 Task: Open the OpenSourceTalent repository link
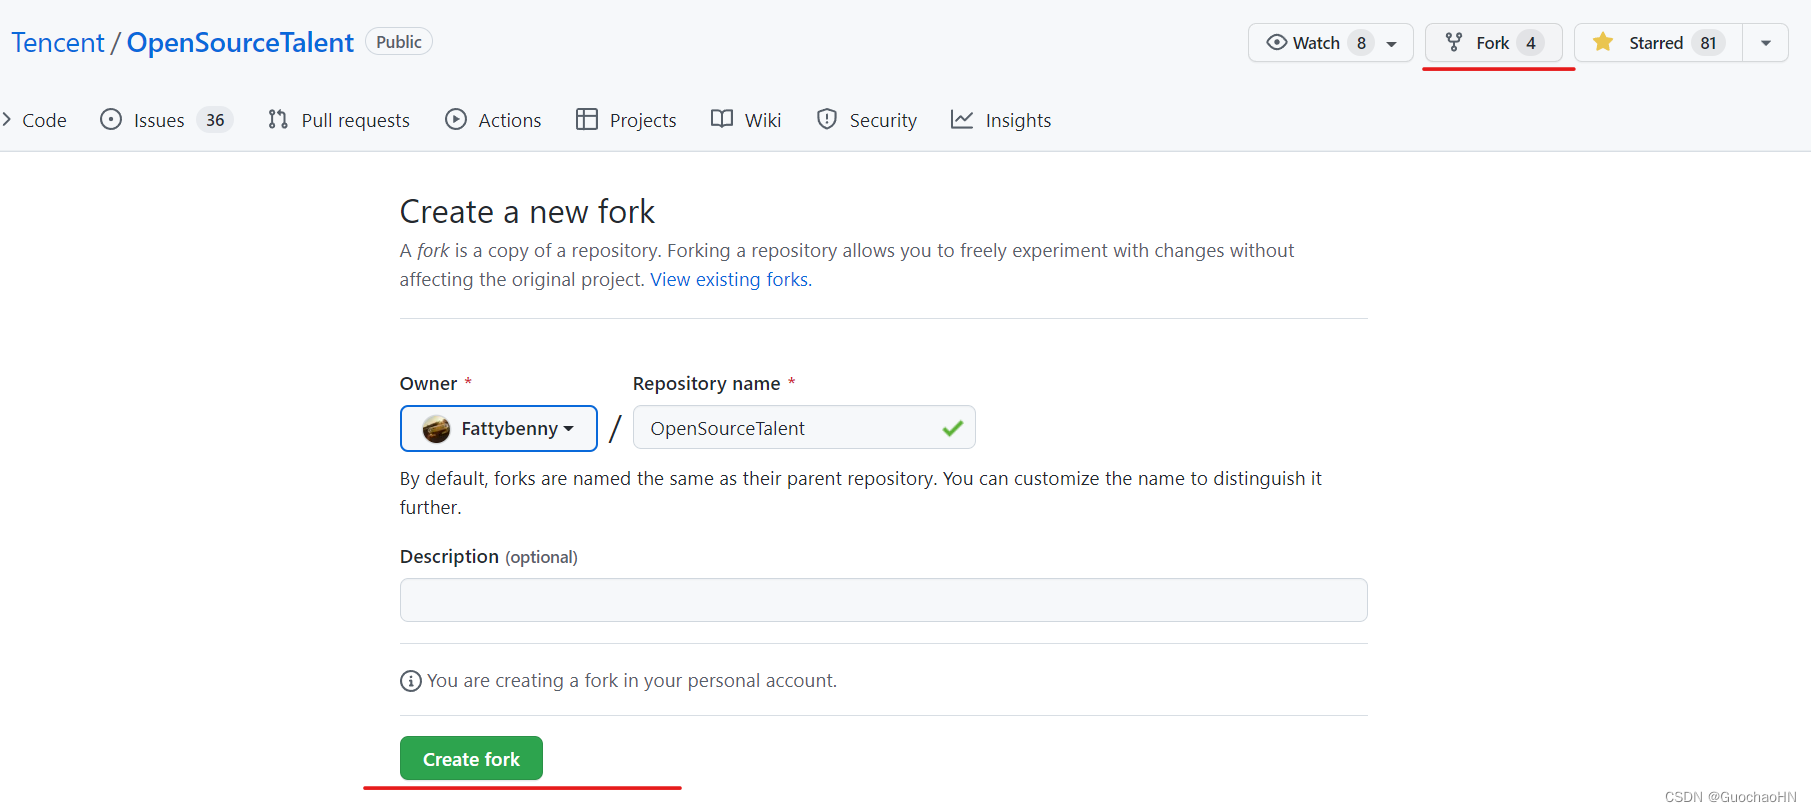(240, 43)
